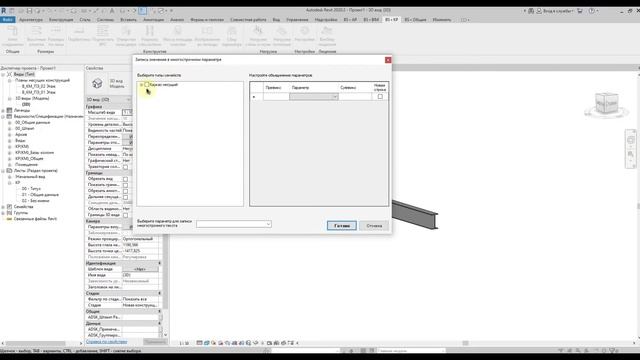Viewport: 640px width, 360px height.
Task: Toggle Shadows icon in view control bar
Action: coord(220,343)
